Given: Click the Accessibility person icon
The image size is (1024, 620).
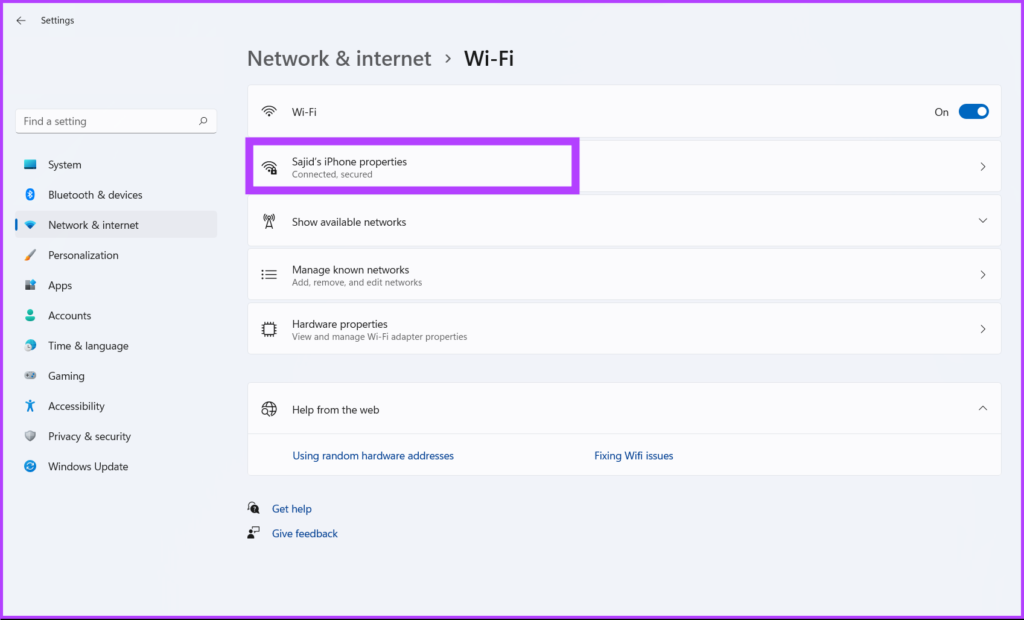Looking at the screenshot, I should [x=30, y=406].
